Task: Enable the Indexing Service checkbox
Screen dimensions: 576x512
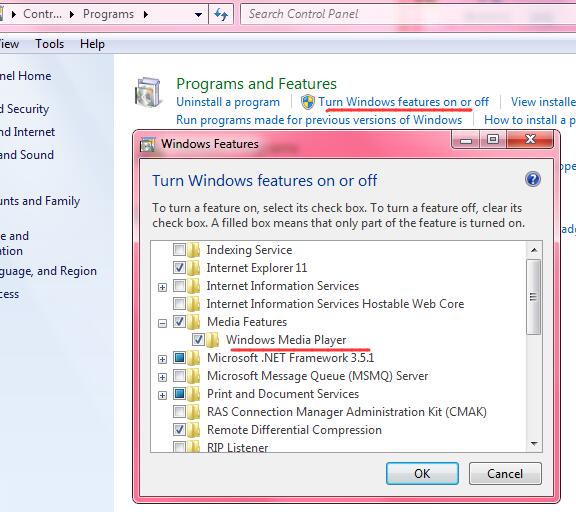Action: tap(179, 250)
